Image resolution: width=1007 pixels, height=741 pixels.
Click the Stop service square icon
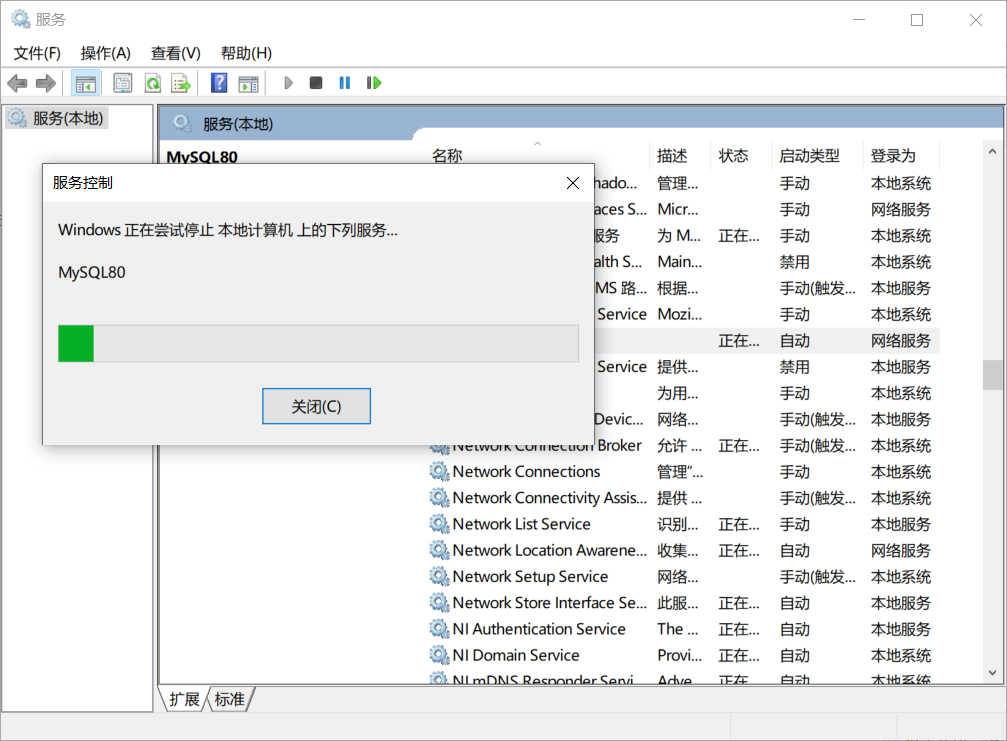[316, 83]
